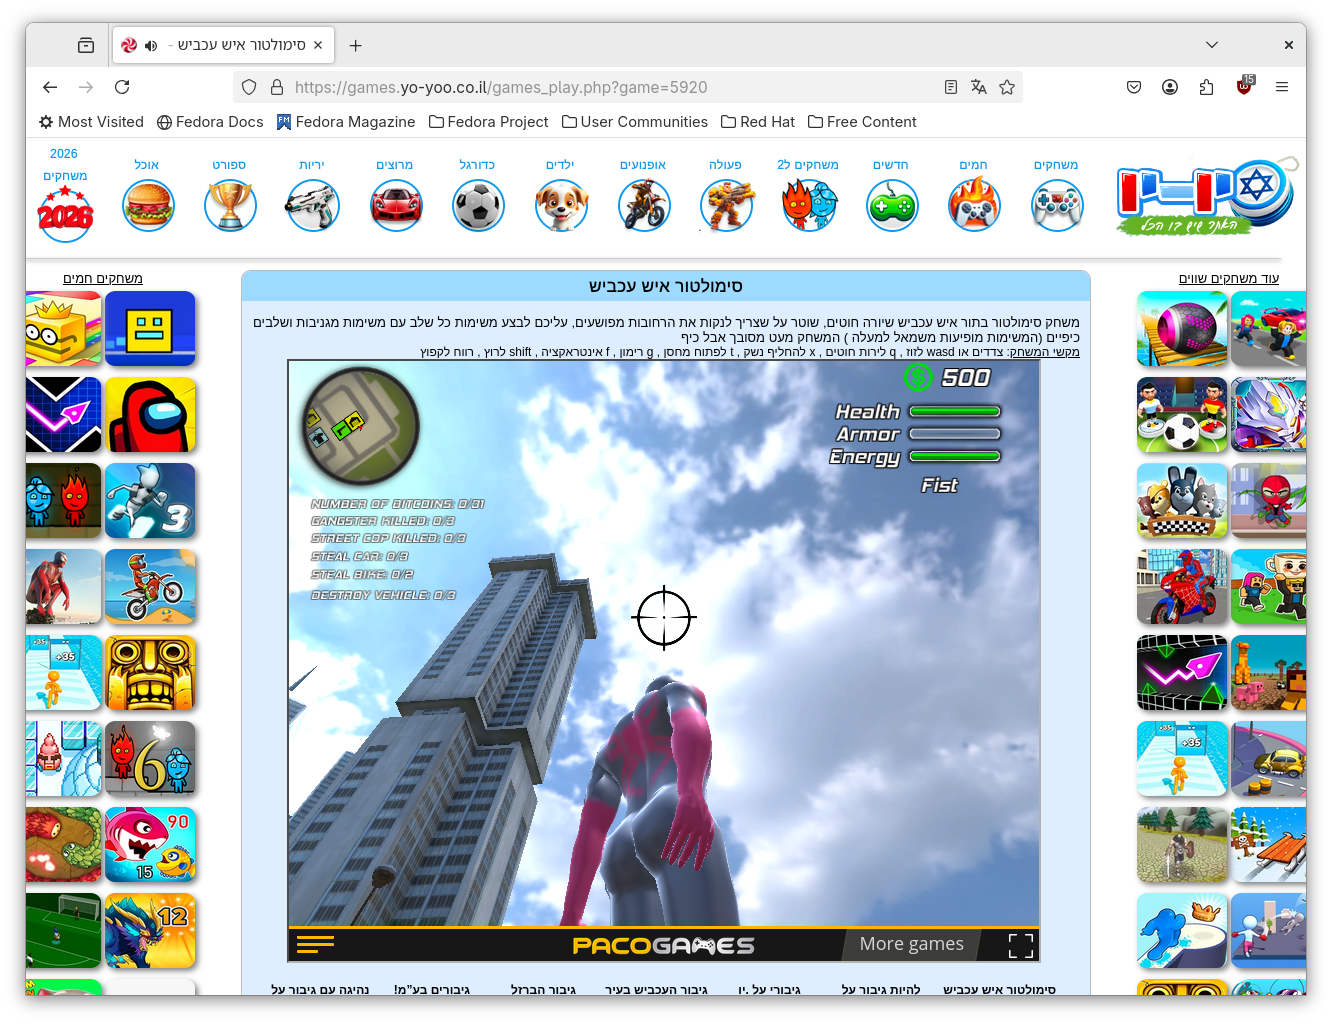This screenshot has height=1024, width=1332.
Task: Open the two-player games category
Action: [809, 206]
